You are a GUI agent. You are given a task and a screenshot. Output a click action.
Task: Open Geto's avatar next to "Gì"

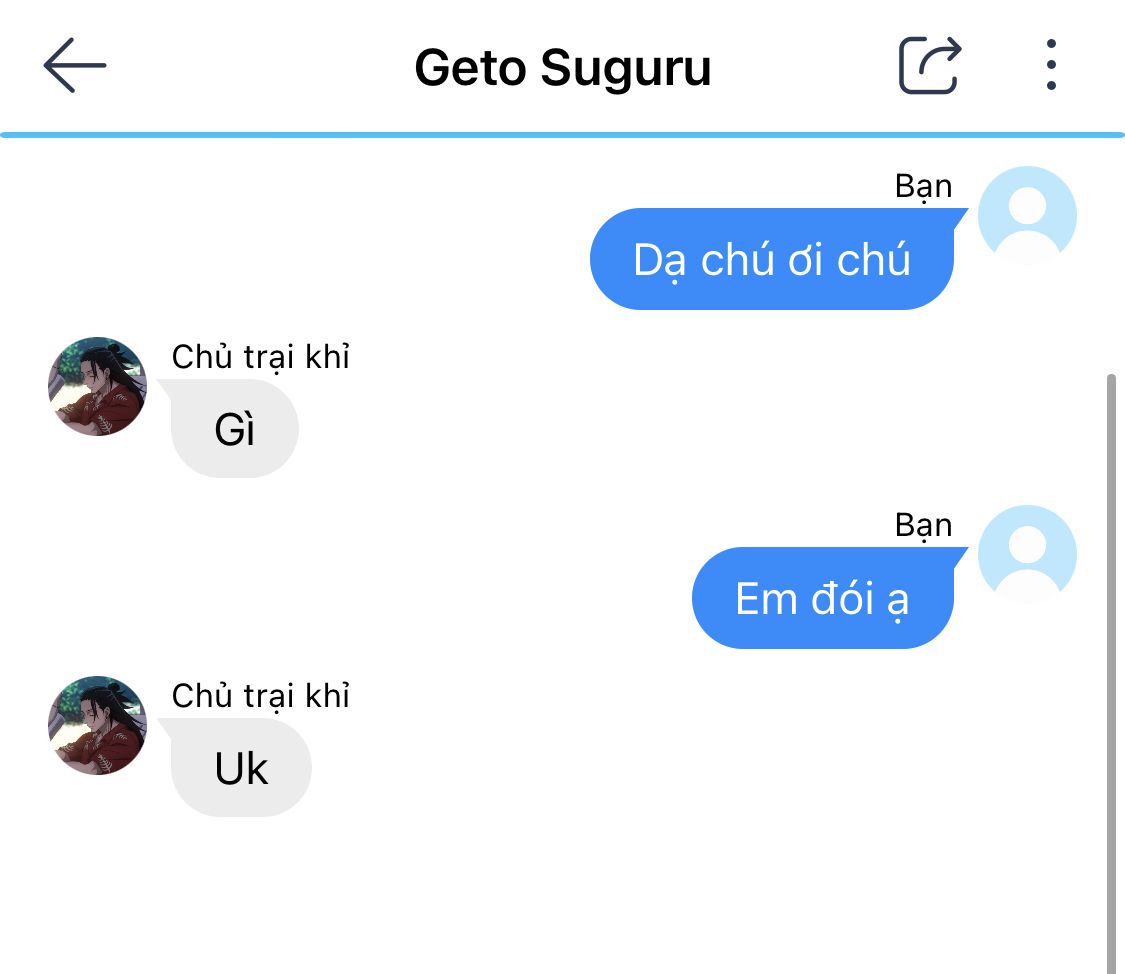point(98,387)
